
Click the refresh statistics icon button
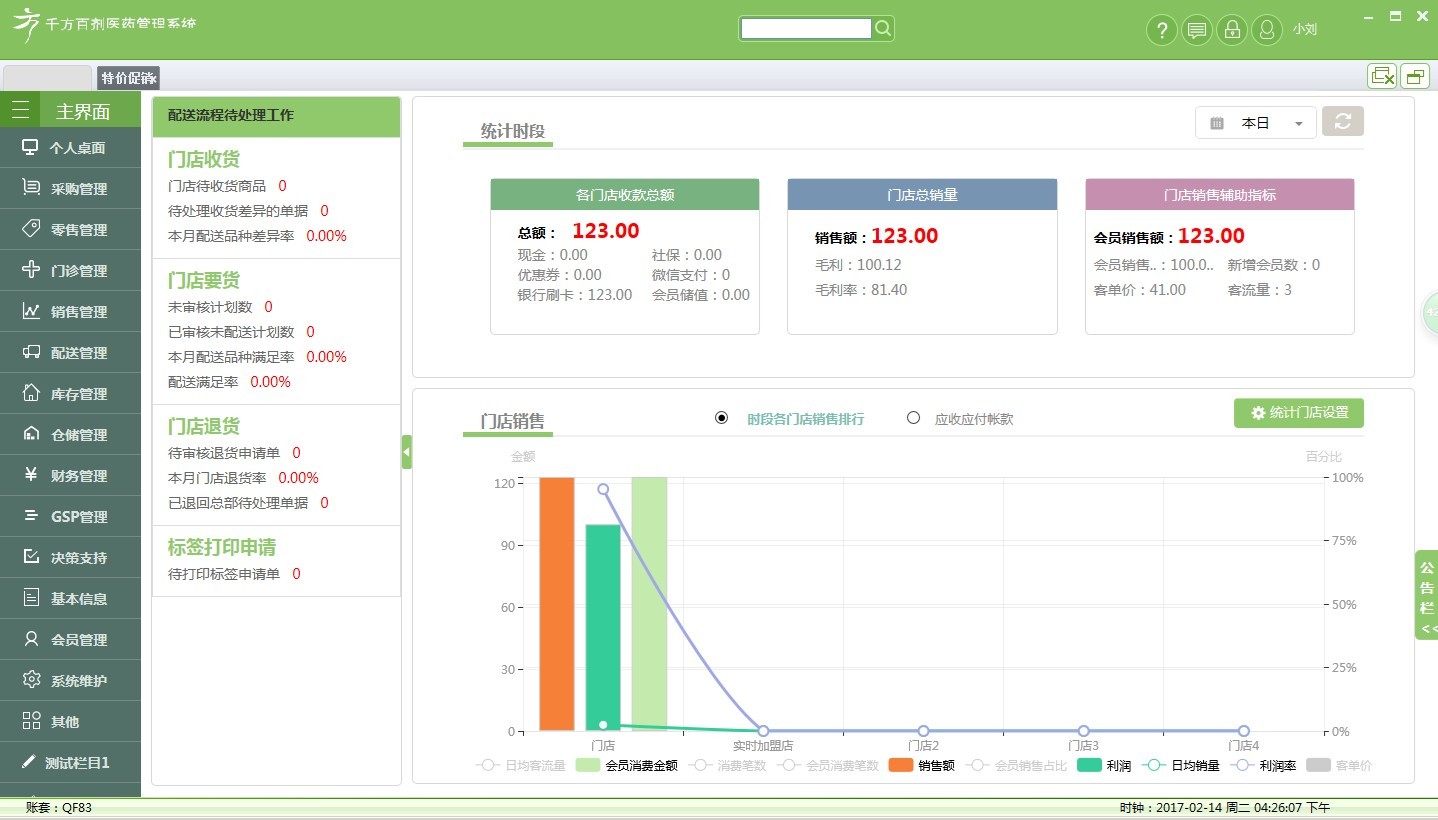(x=1342, y=122)
